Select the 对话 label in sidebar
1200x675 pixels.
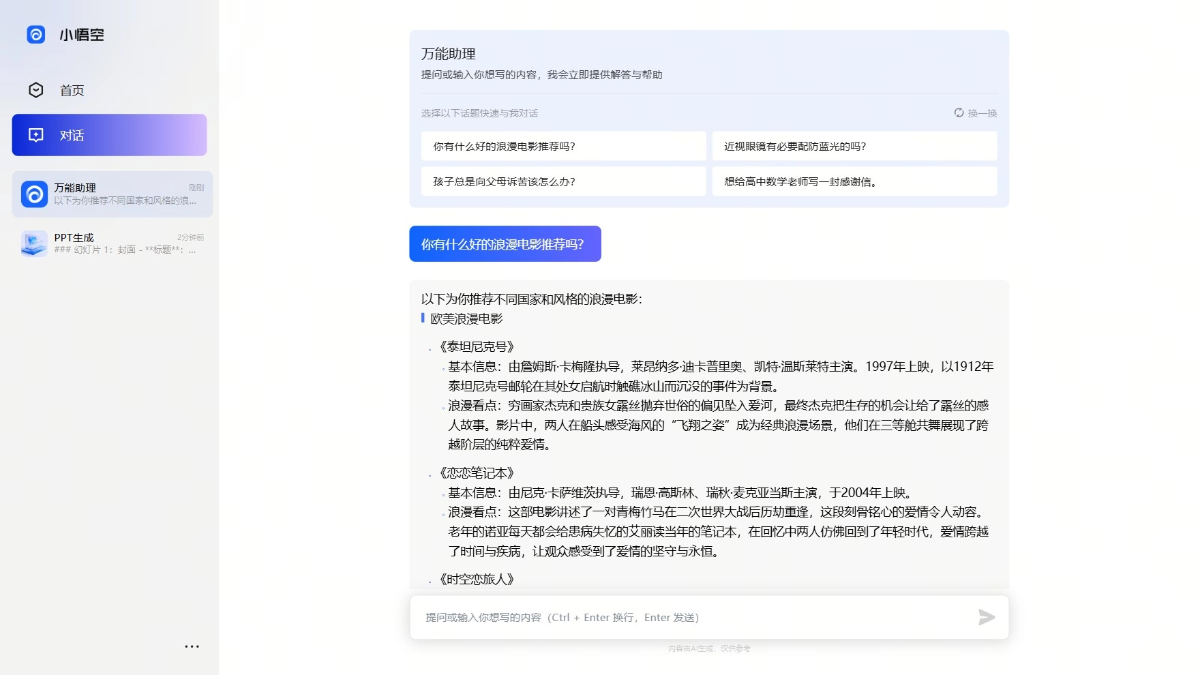click(72, 135)
